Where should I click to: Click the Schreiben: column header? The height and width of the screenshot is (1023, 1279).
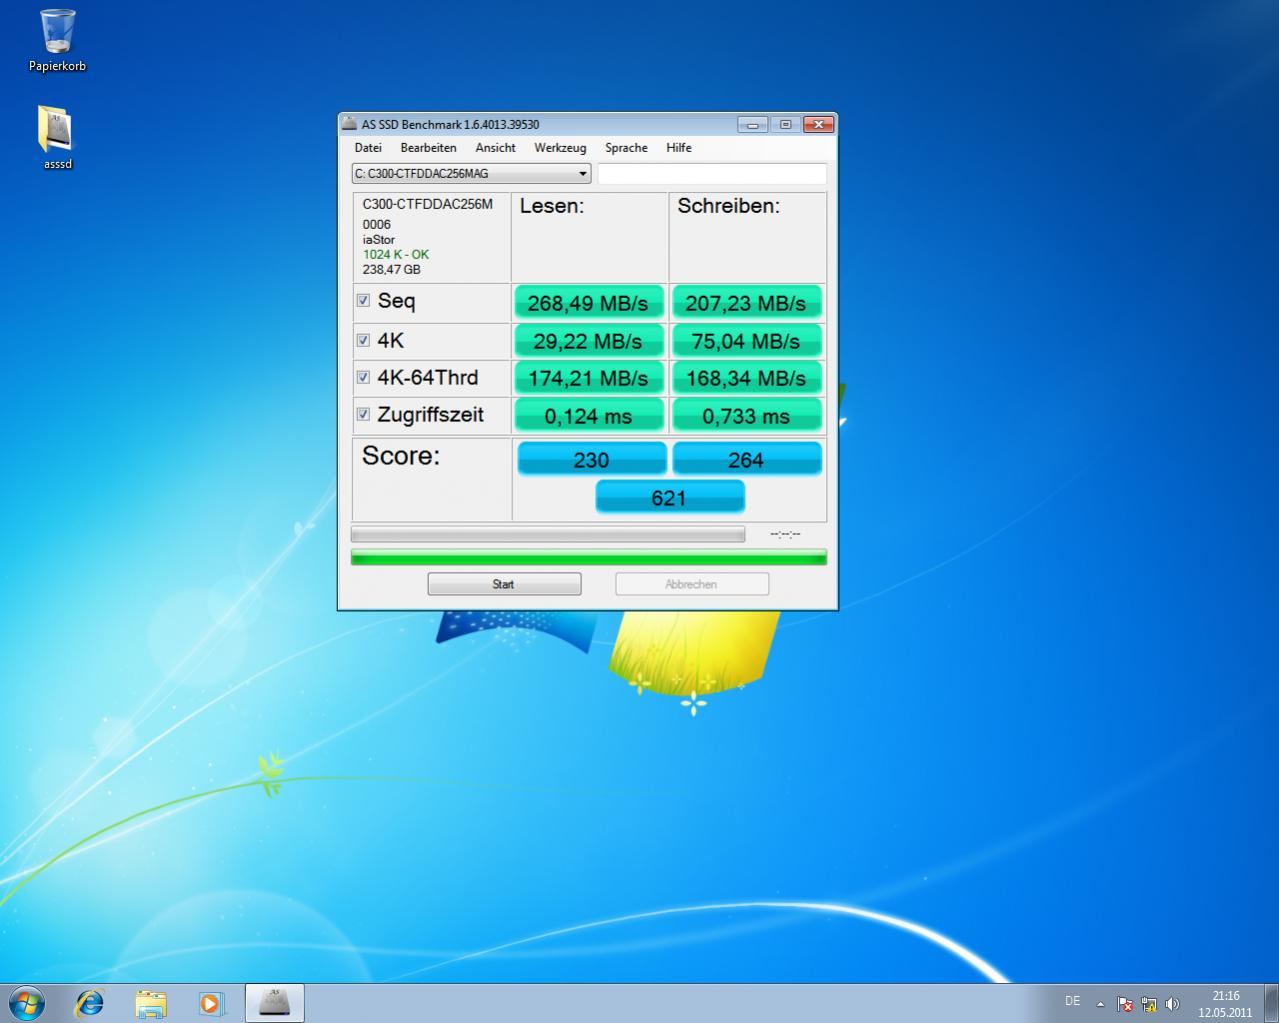point(728,206)
